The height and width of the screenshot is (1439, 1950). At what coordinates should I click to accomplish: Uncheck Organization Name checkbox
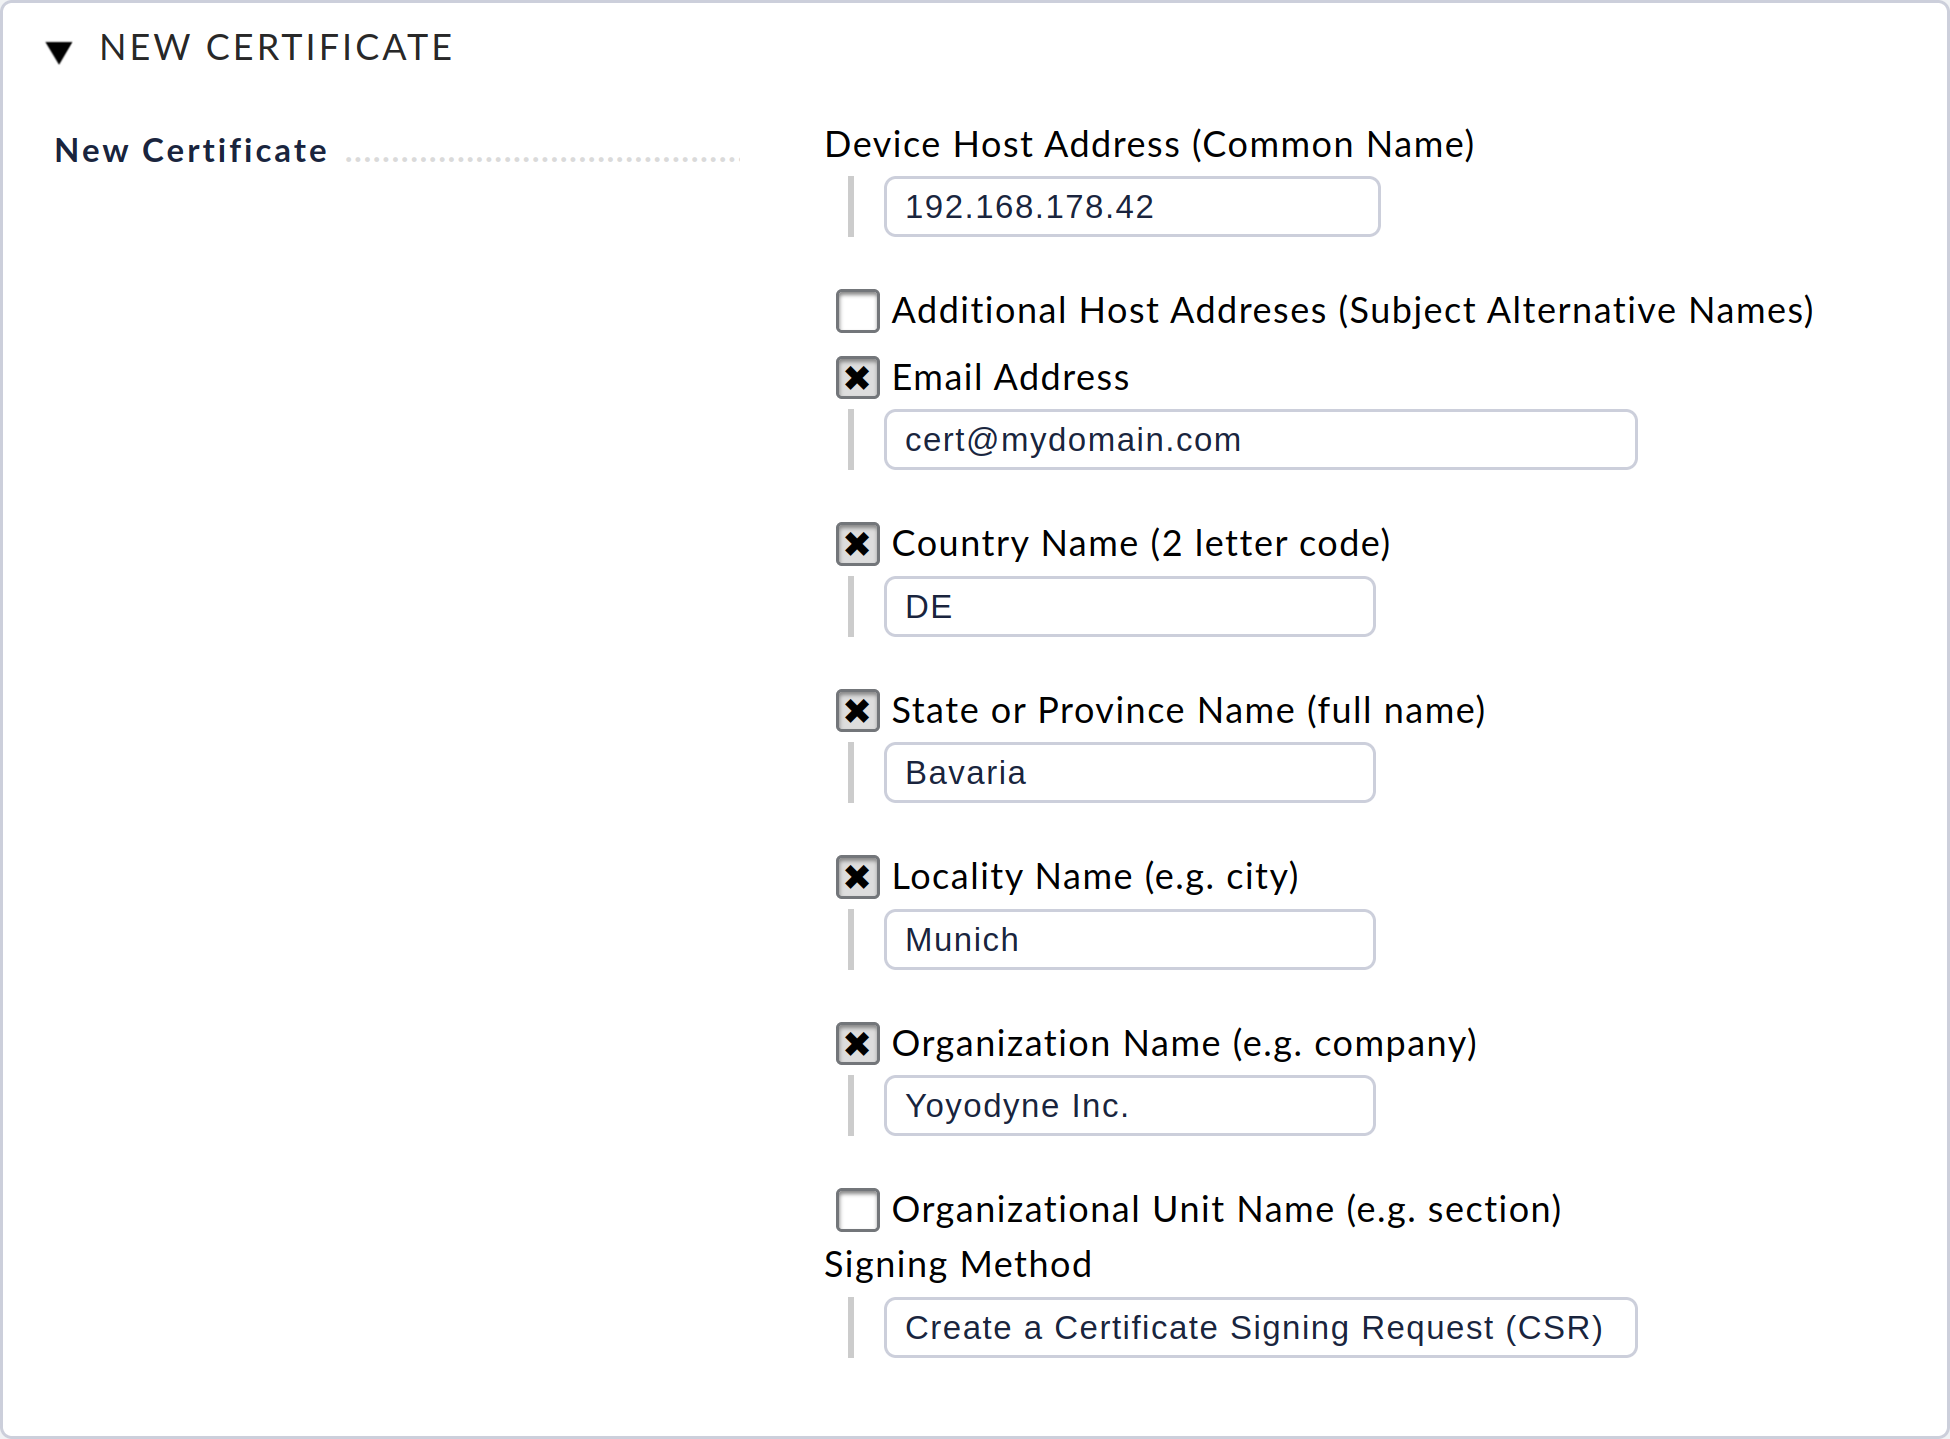(858, 1044)
